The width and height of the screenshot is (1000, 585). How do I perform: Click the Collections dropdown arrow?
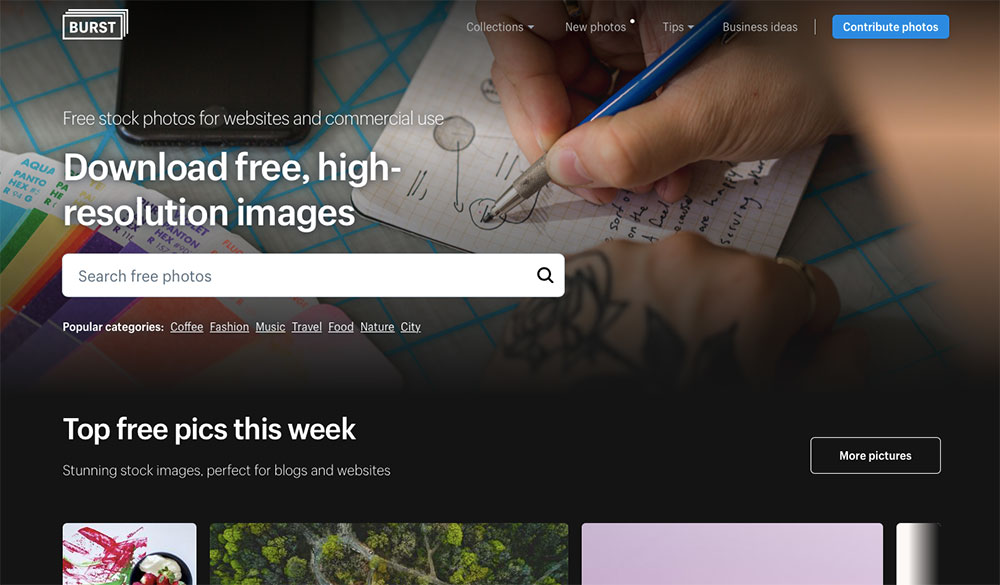click(531, 27)
